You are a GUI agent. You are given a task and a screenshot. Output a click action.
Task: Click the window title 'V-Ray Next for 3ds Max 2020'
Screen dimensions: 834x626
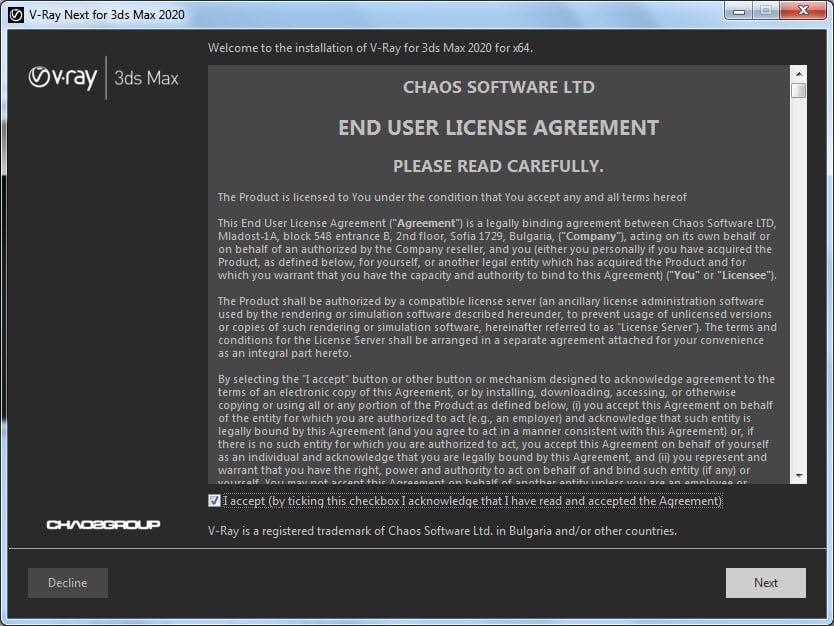[107, 15]
